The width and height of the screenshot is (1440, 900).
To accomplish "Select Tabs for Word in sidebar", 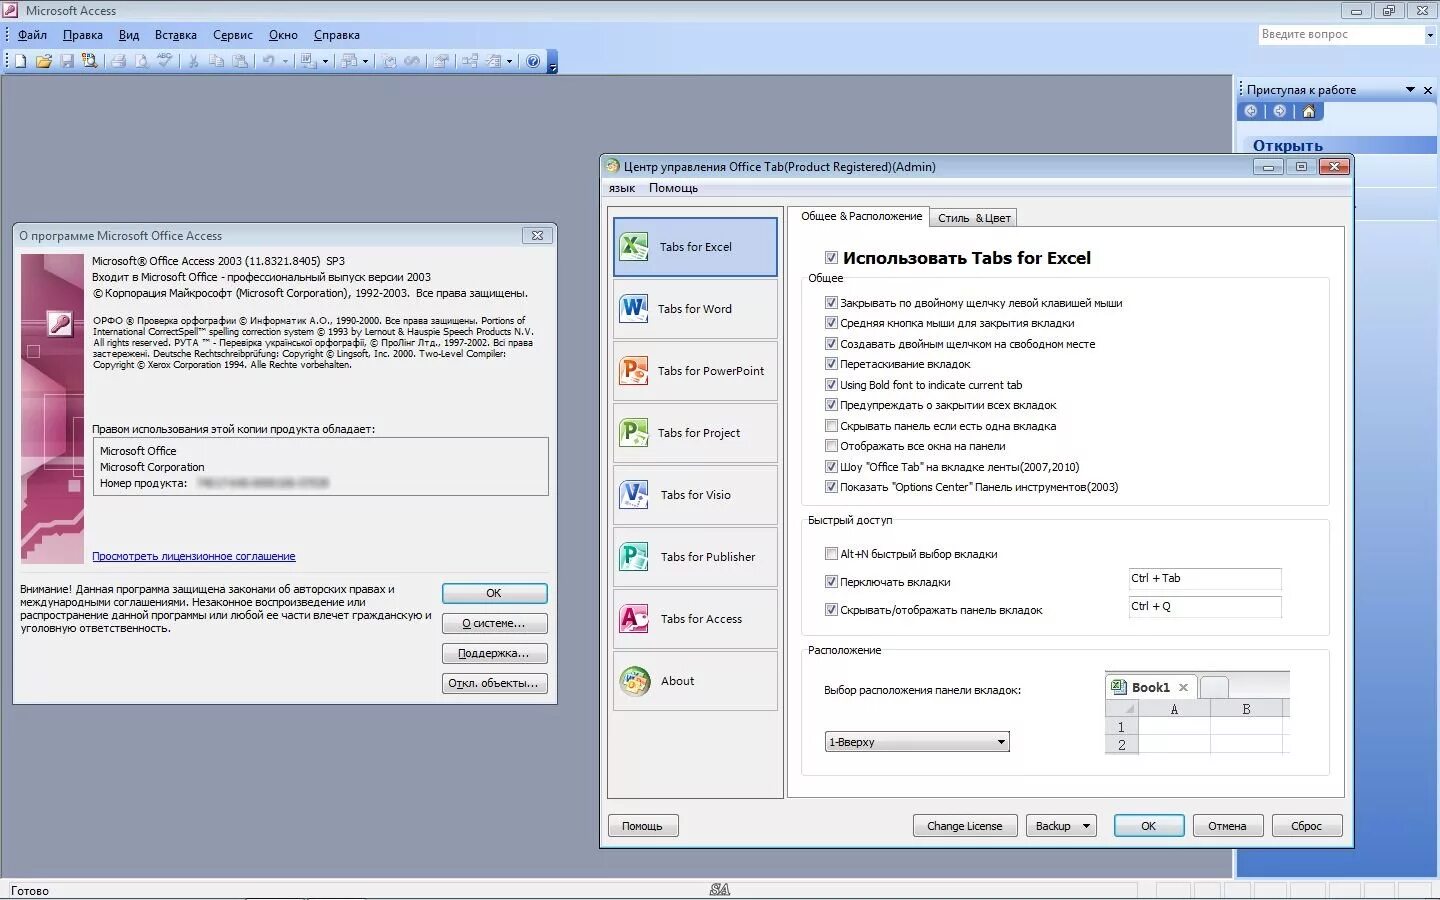I will point(695,309).
